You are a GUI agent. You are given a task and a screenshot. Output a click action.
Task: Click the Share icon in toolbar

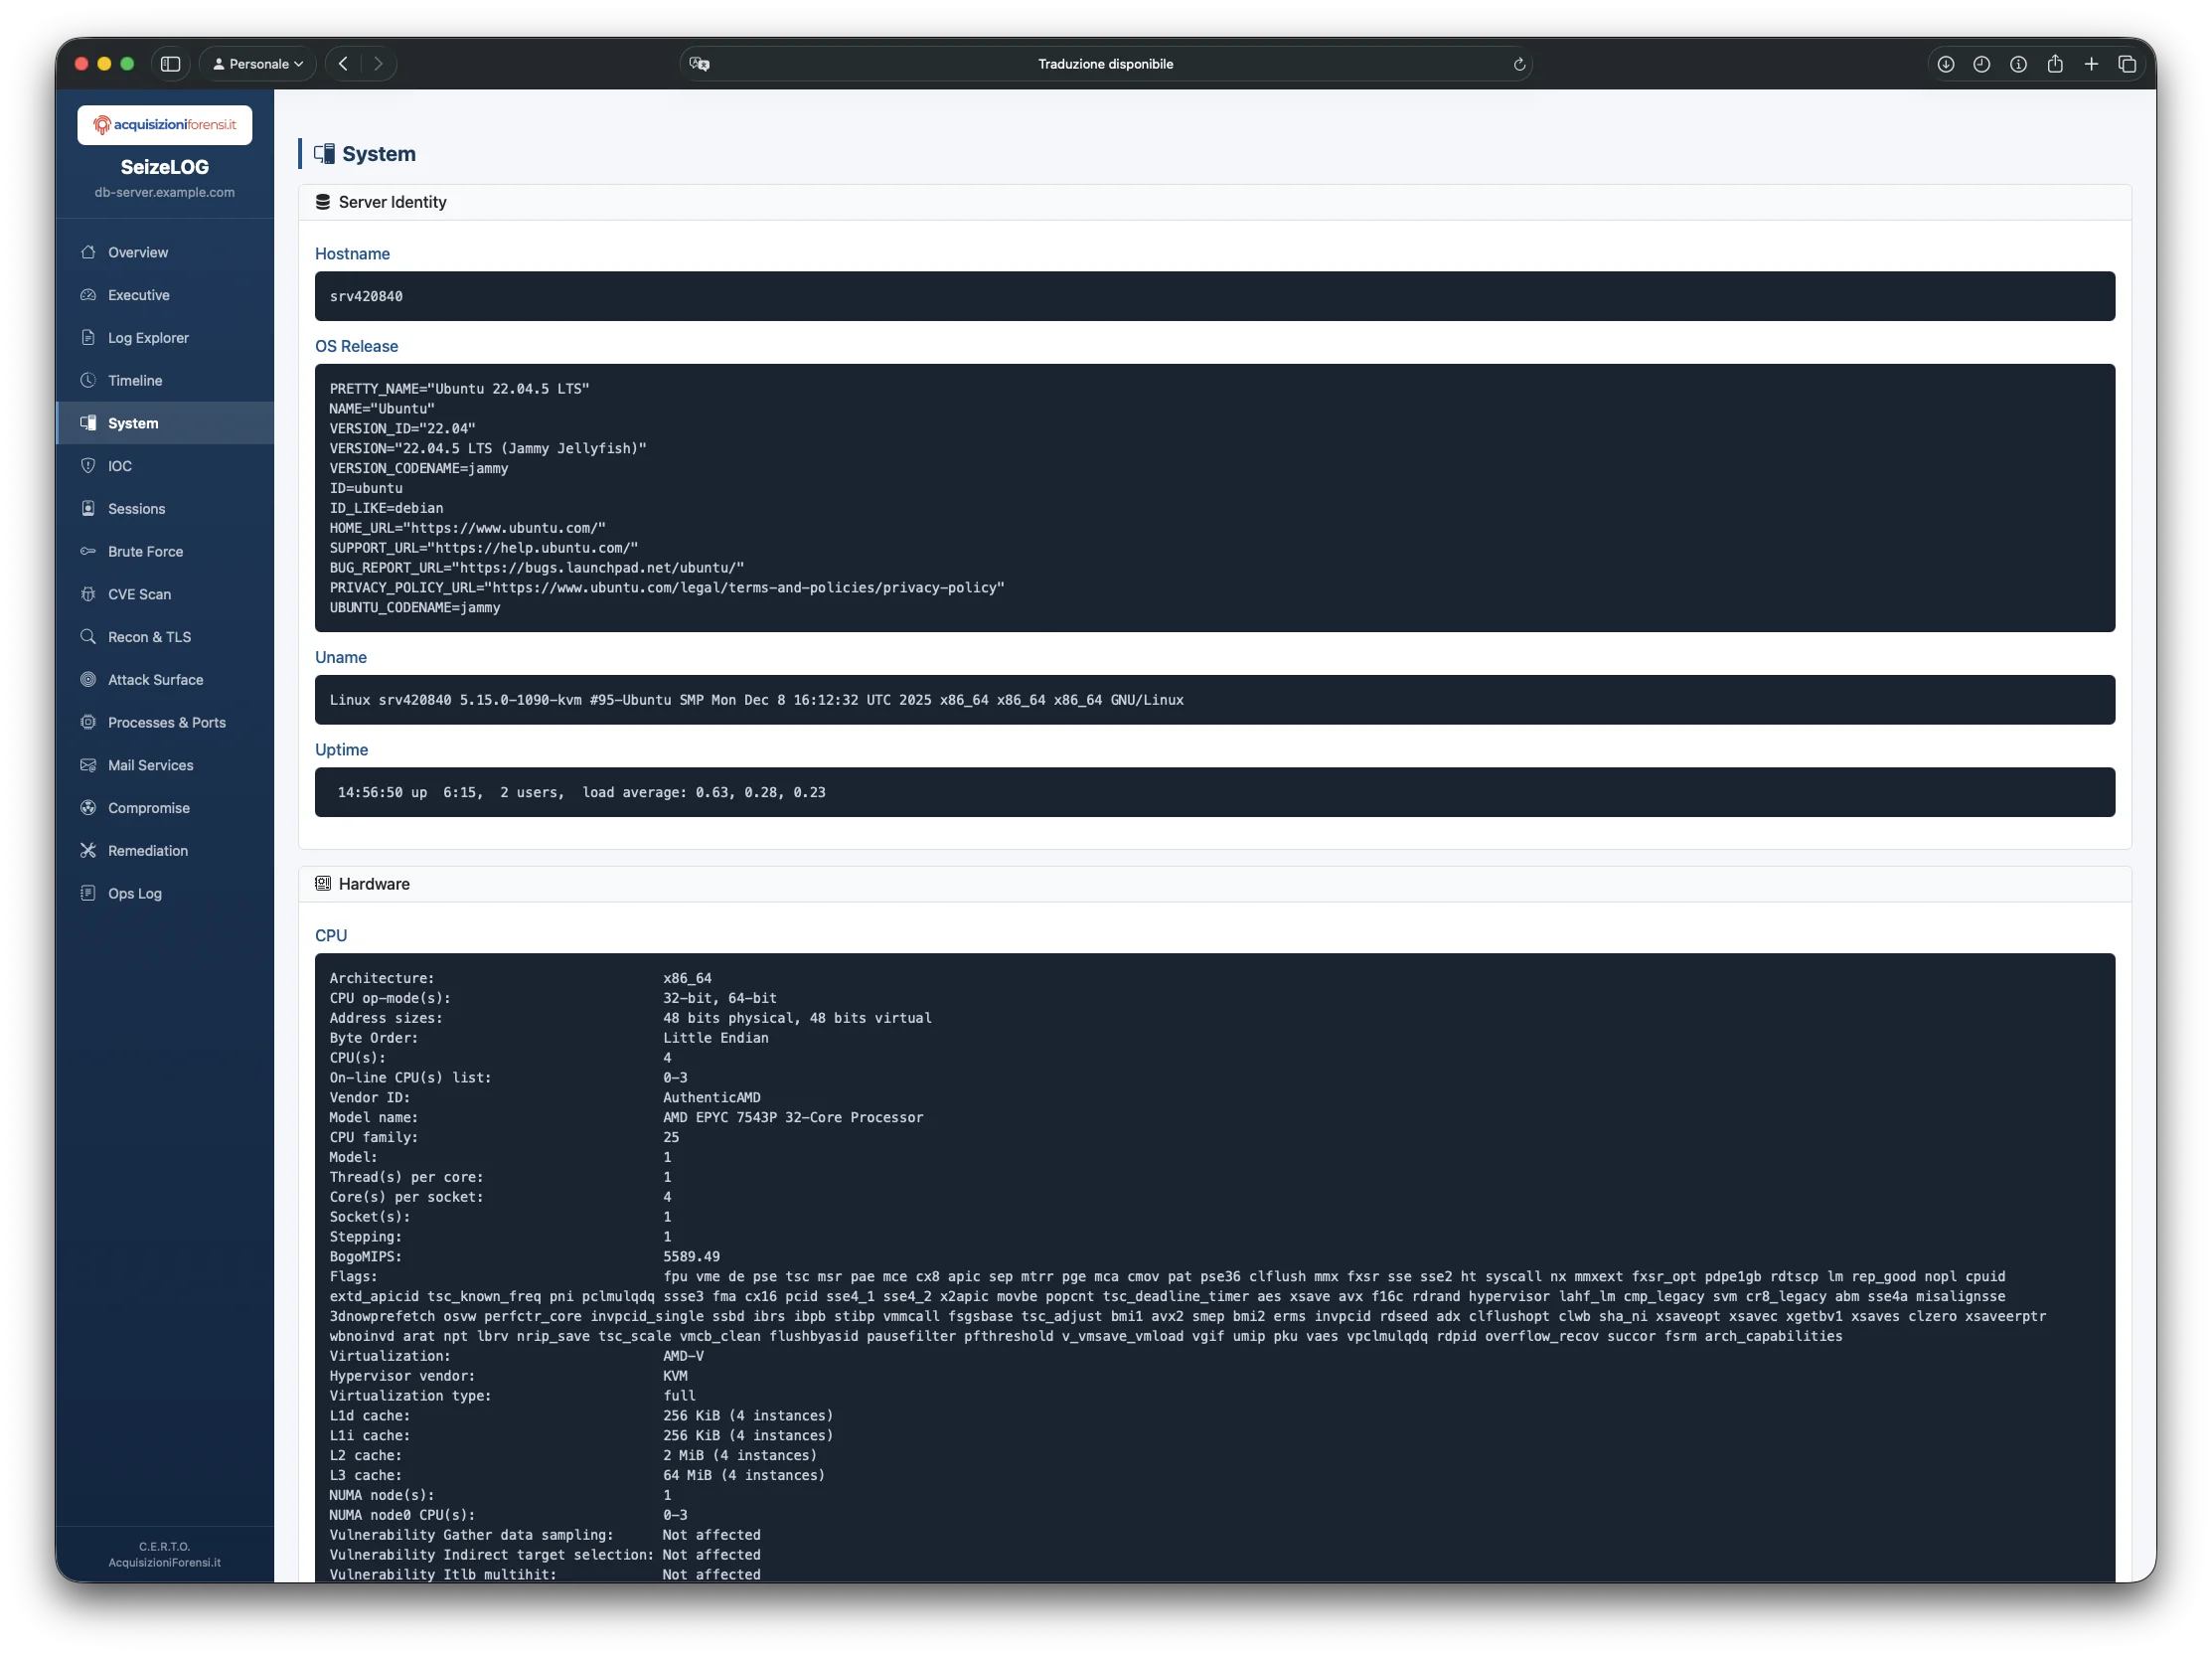[2055, 64]
